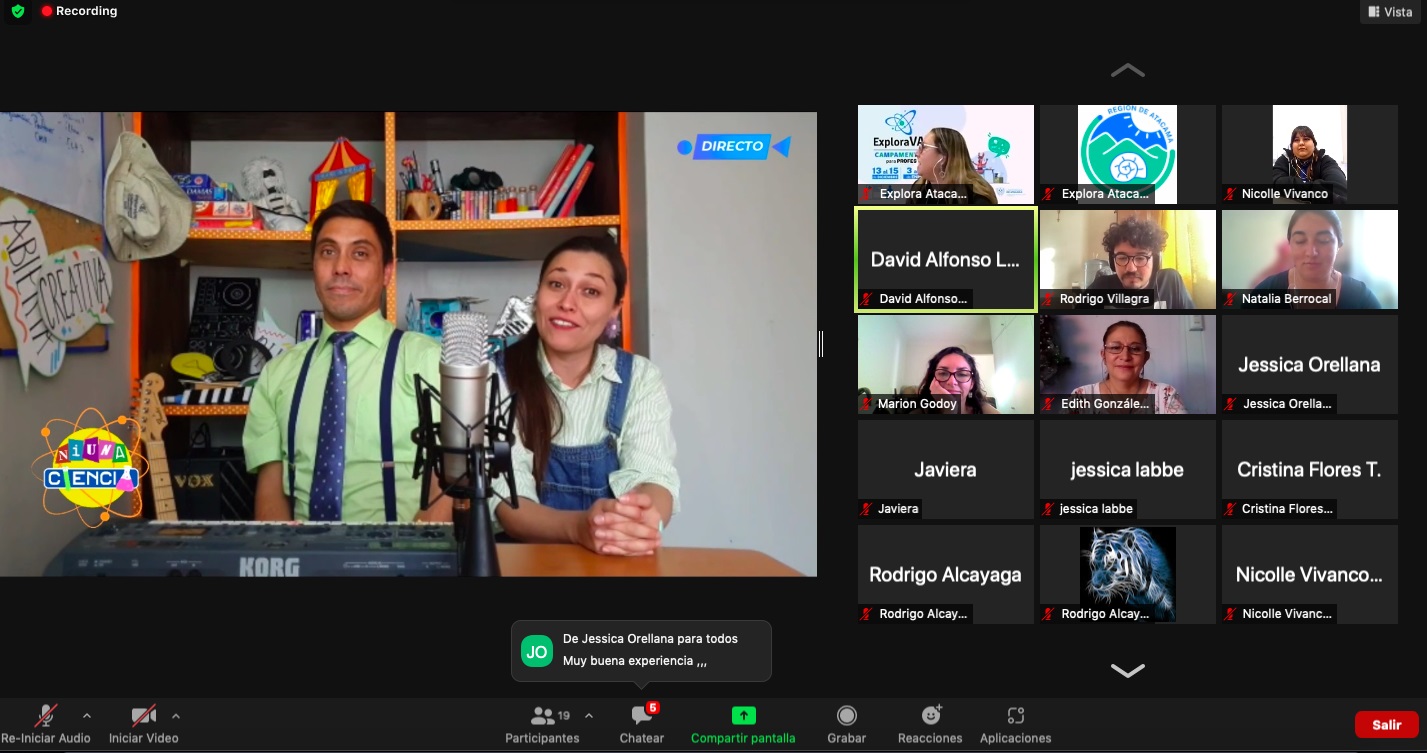Open the Vista view menu
This screenshot has width=1427, height=753.
[x=1389, y=12]
